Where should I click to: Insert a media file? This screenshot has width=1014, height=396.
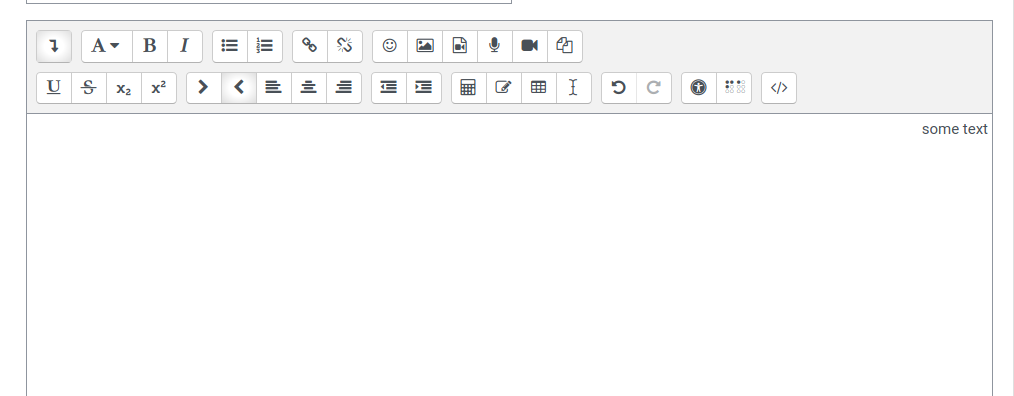(x=460, y=46)
